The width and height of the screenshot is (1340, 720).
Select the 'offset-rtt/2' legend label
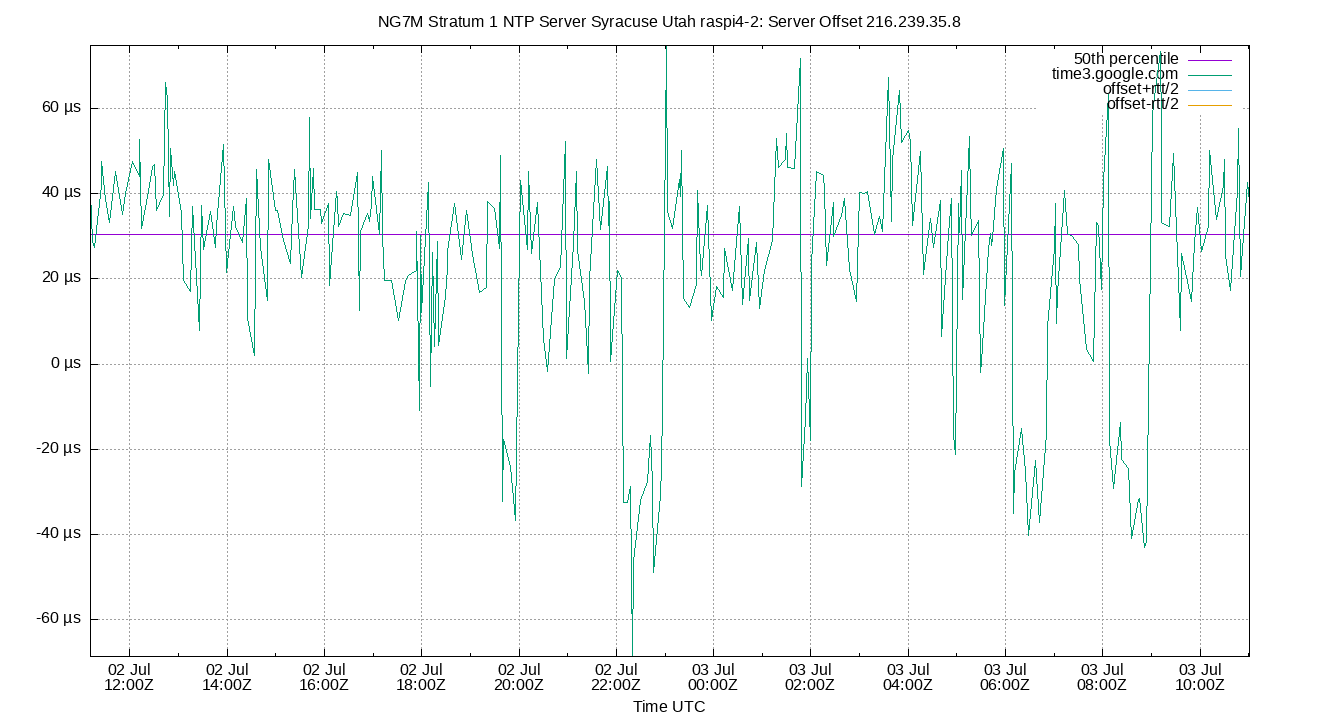1142,104
